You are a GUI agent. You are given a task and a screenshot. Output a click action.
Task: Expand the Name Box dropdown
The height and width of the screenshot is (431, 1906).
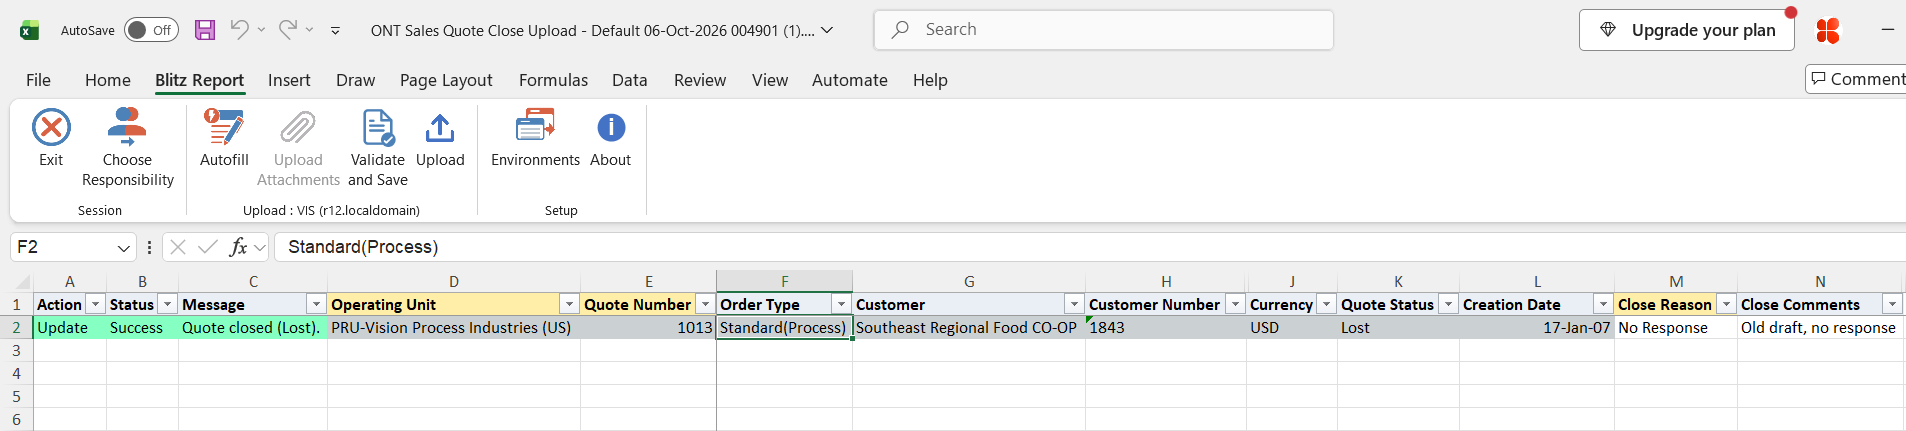(124, 247)
